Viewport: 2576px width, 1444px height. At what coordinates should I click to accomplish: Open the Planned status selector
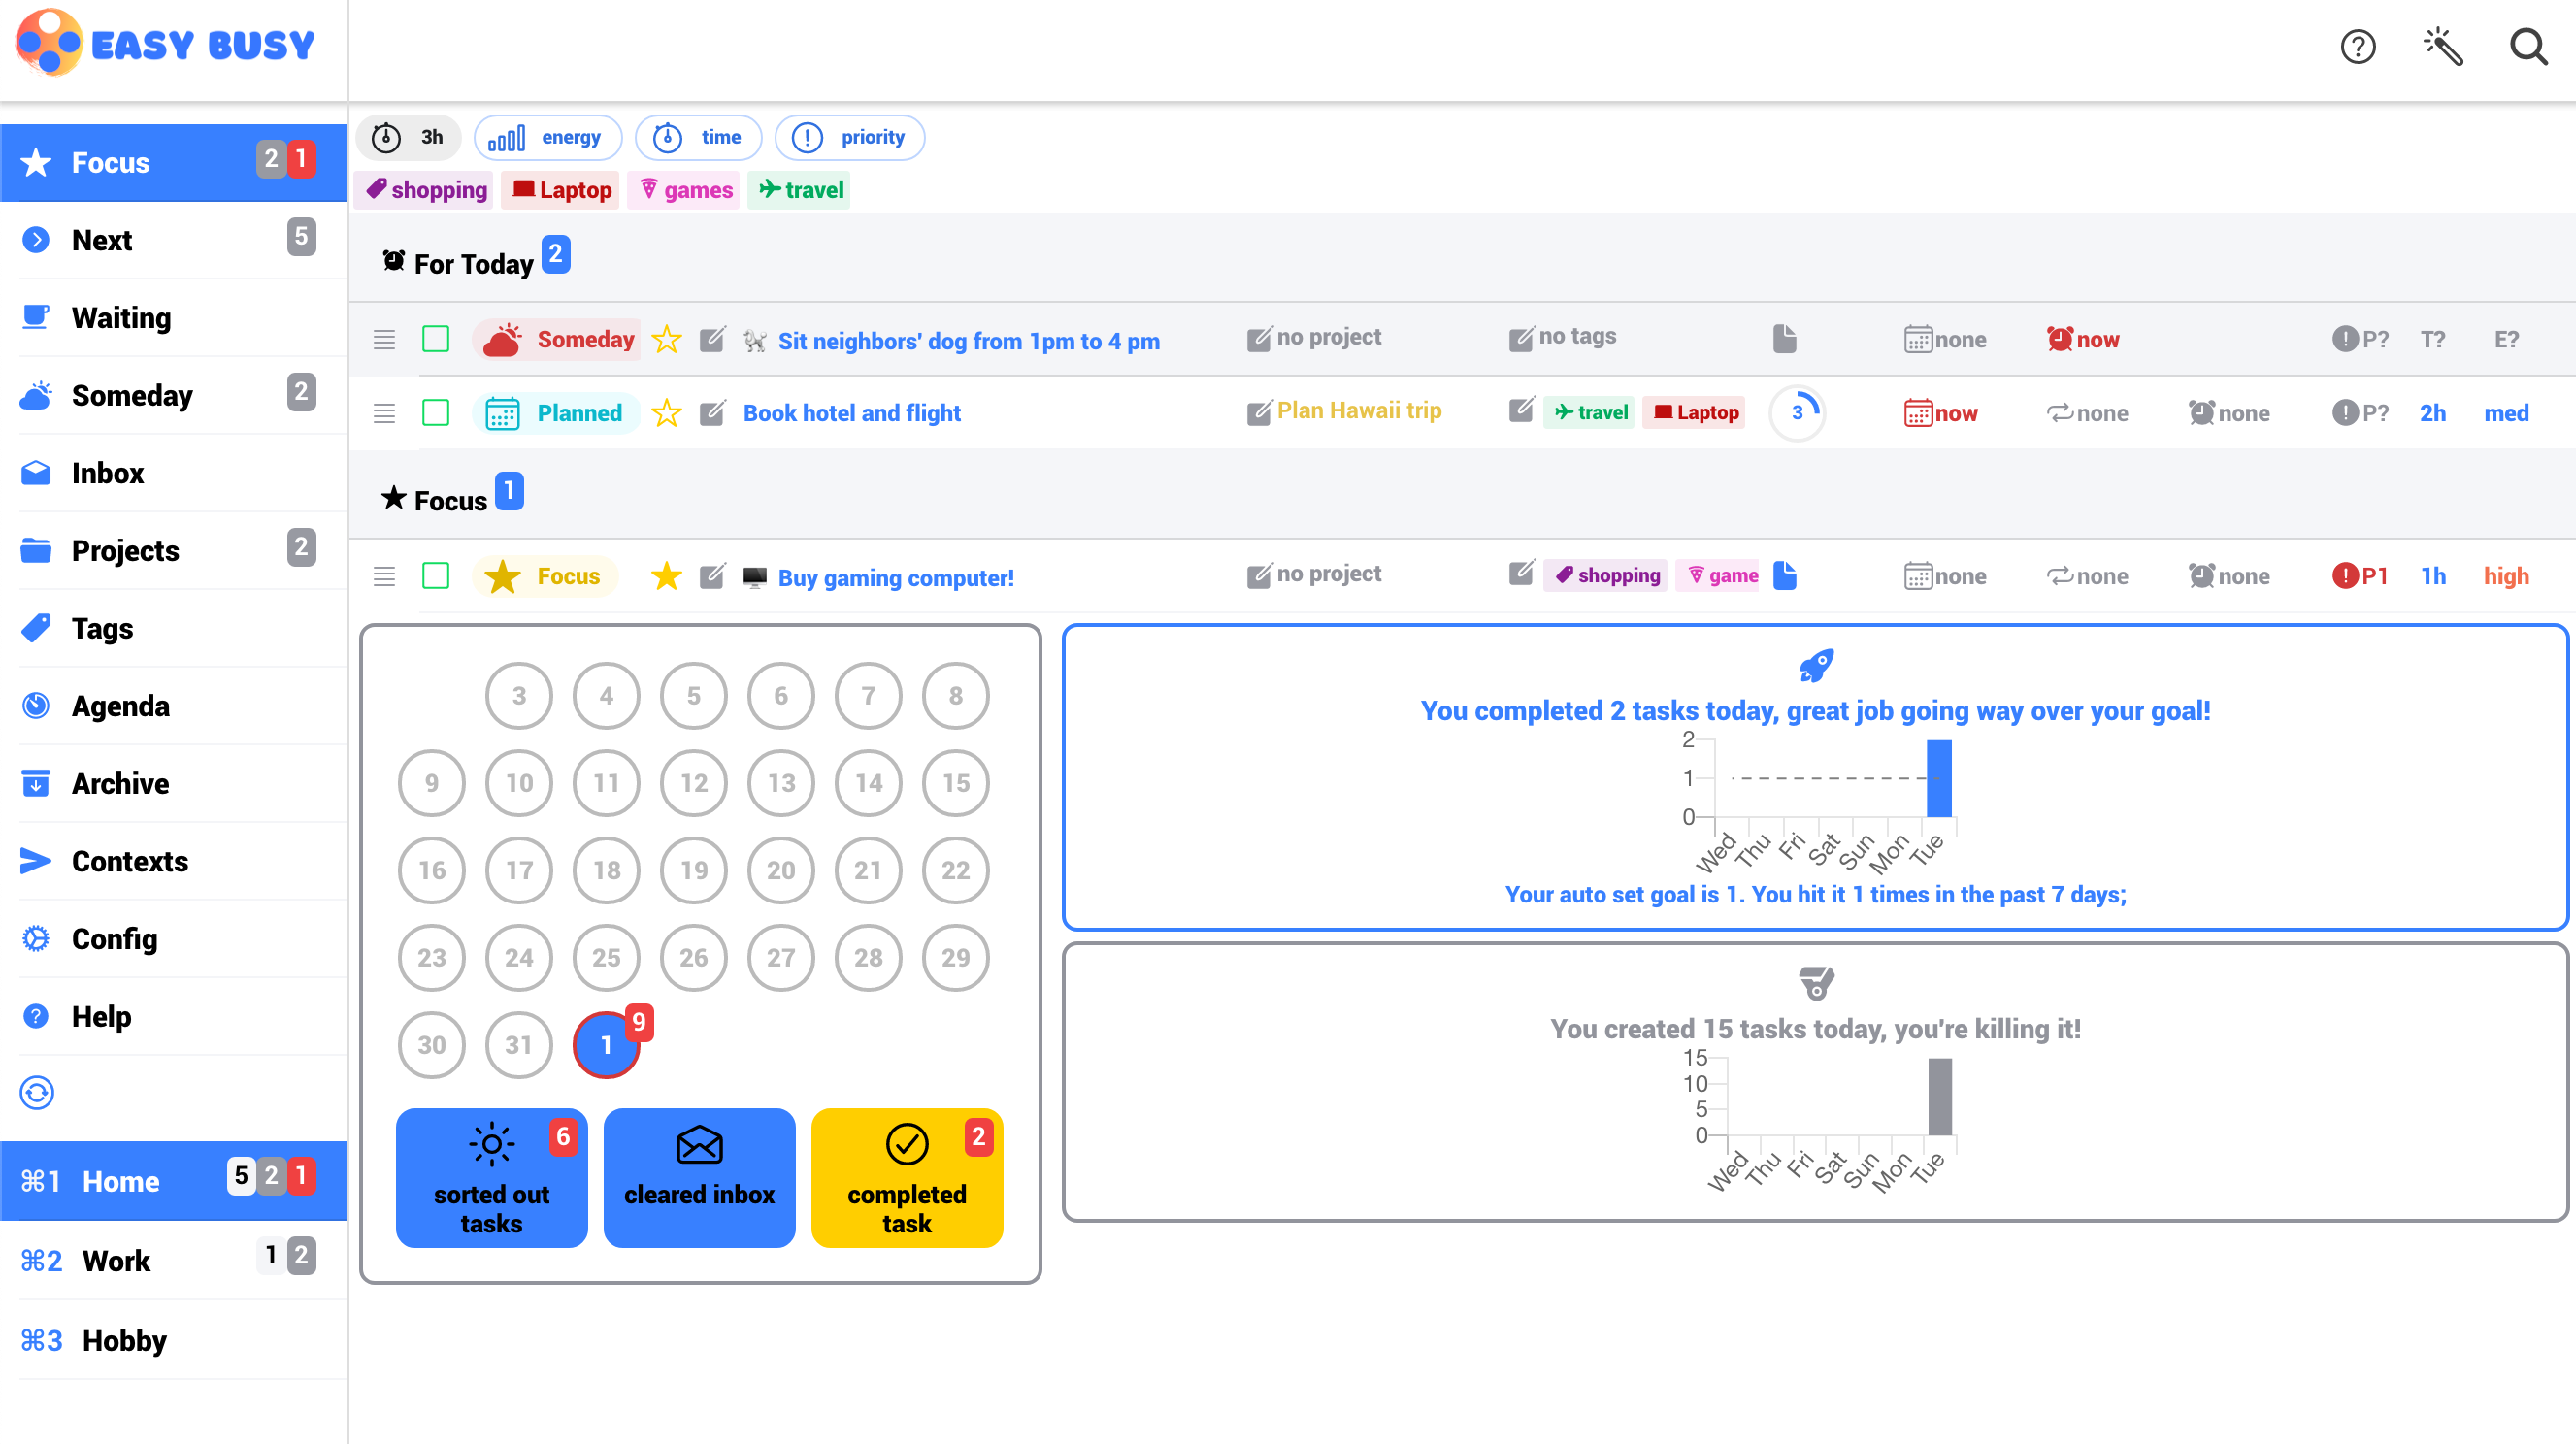[557, 412]
